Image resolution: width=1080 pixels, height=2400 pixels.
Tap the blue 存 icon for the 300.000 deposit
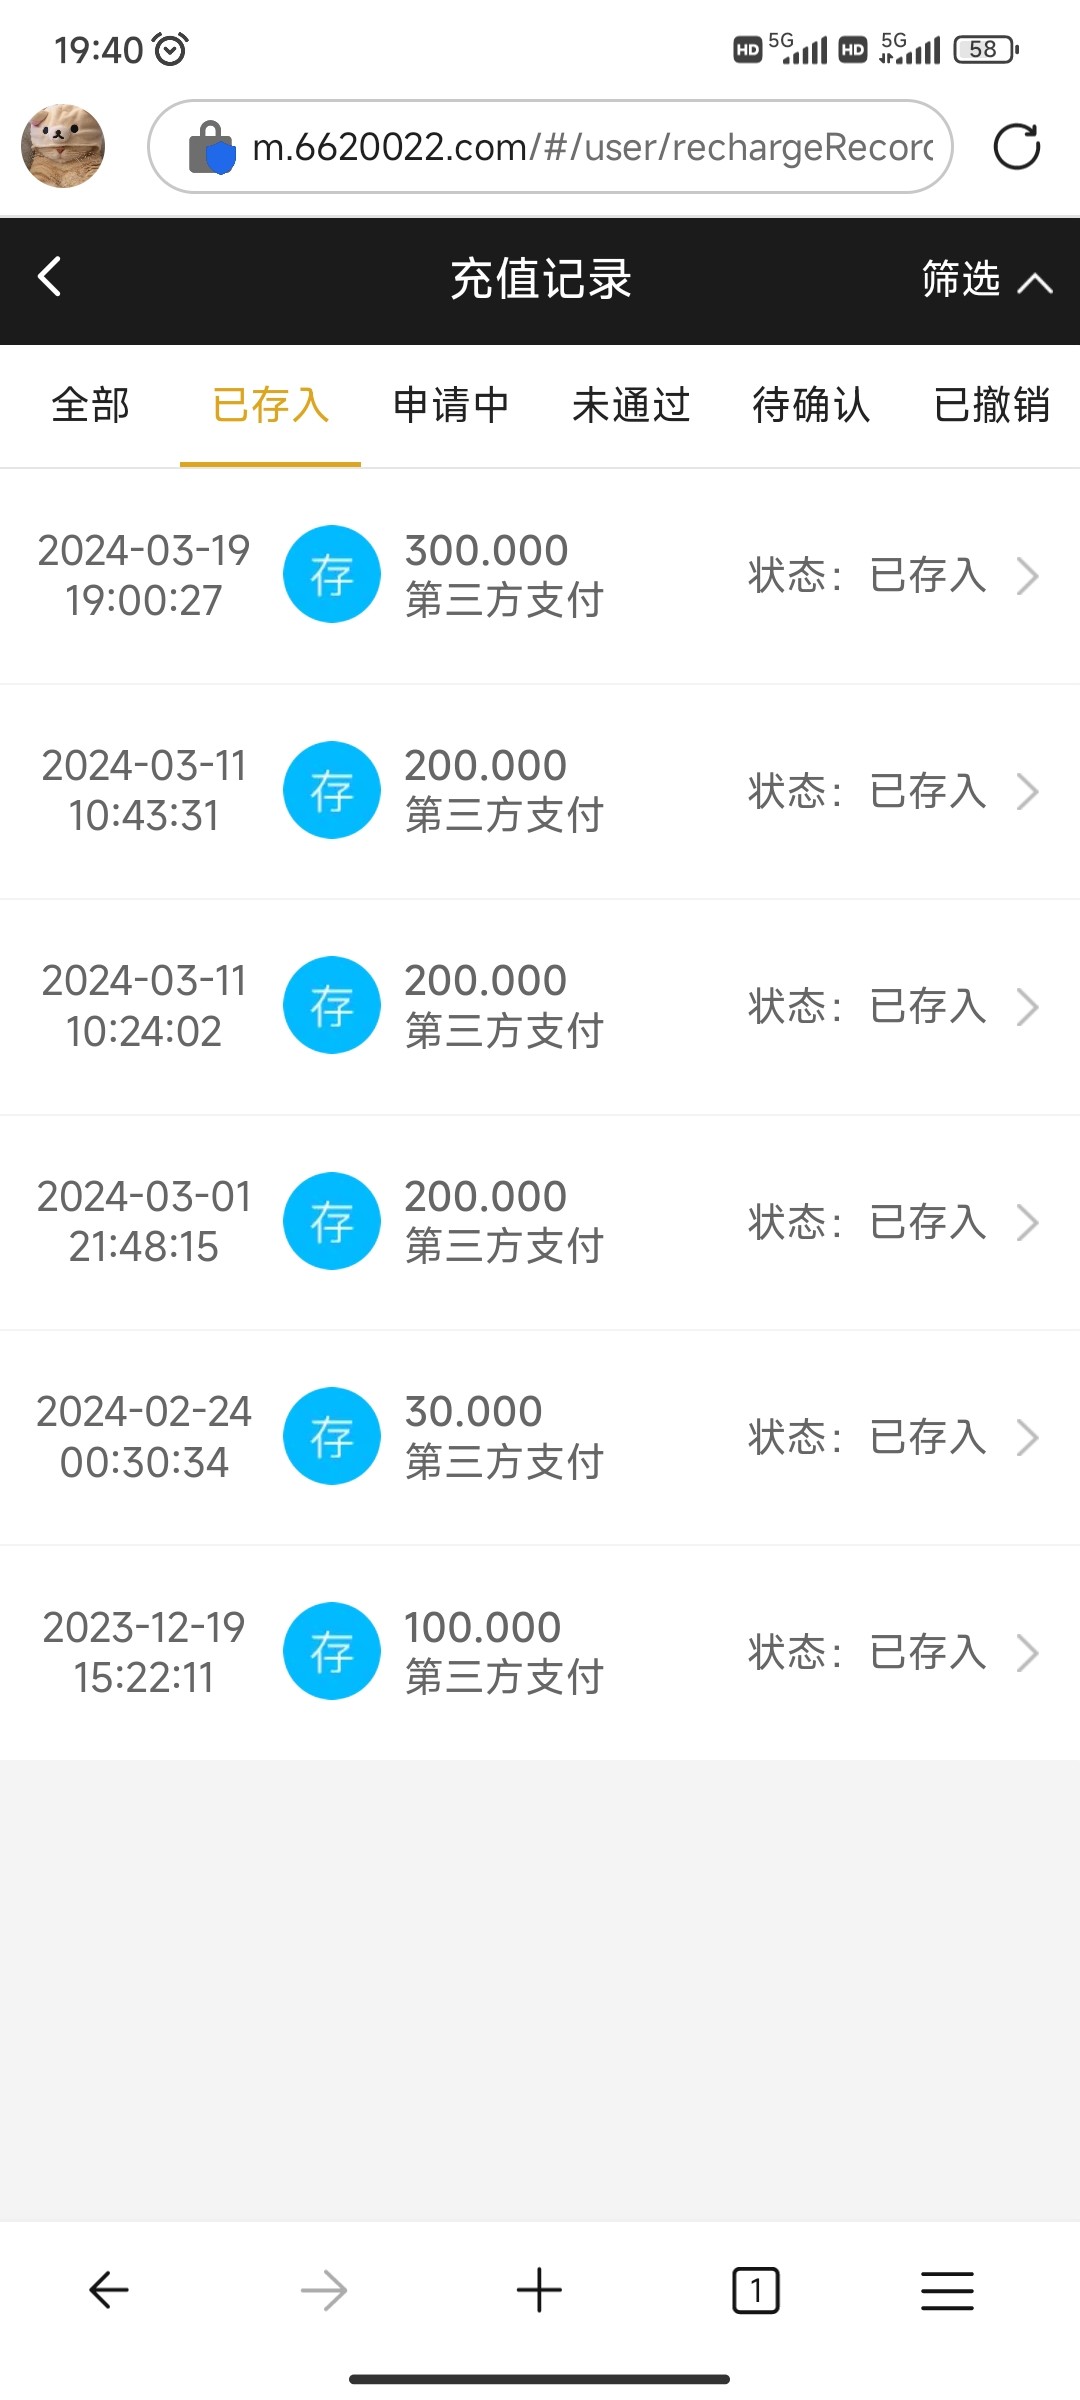click(x=331, y=574)
